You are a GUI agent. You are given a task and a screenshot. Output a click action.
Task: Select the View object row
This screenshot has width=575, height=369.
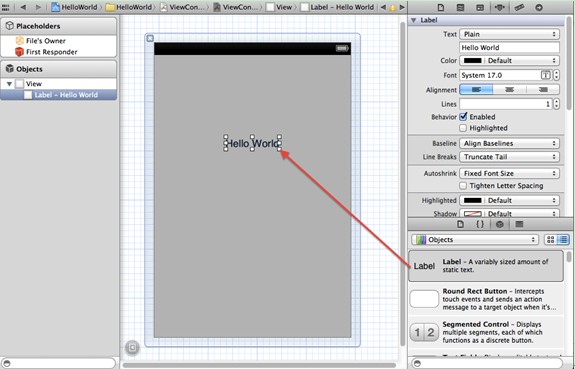click(x=59, y=84)
